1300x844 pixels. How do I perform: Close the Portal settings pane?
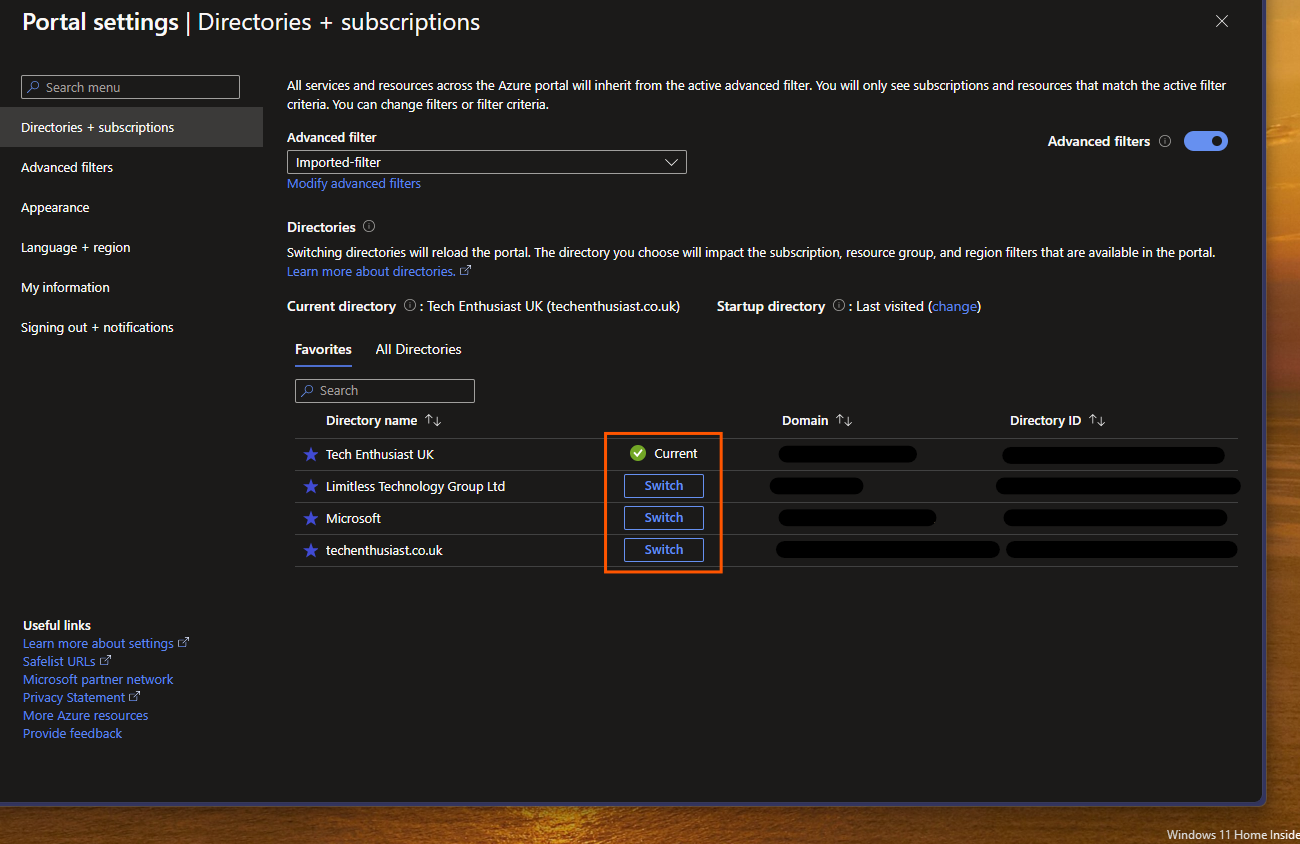click(x=1221, y=21)
